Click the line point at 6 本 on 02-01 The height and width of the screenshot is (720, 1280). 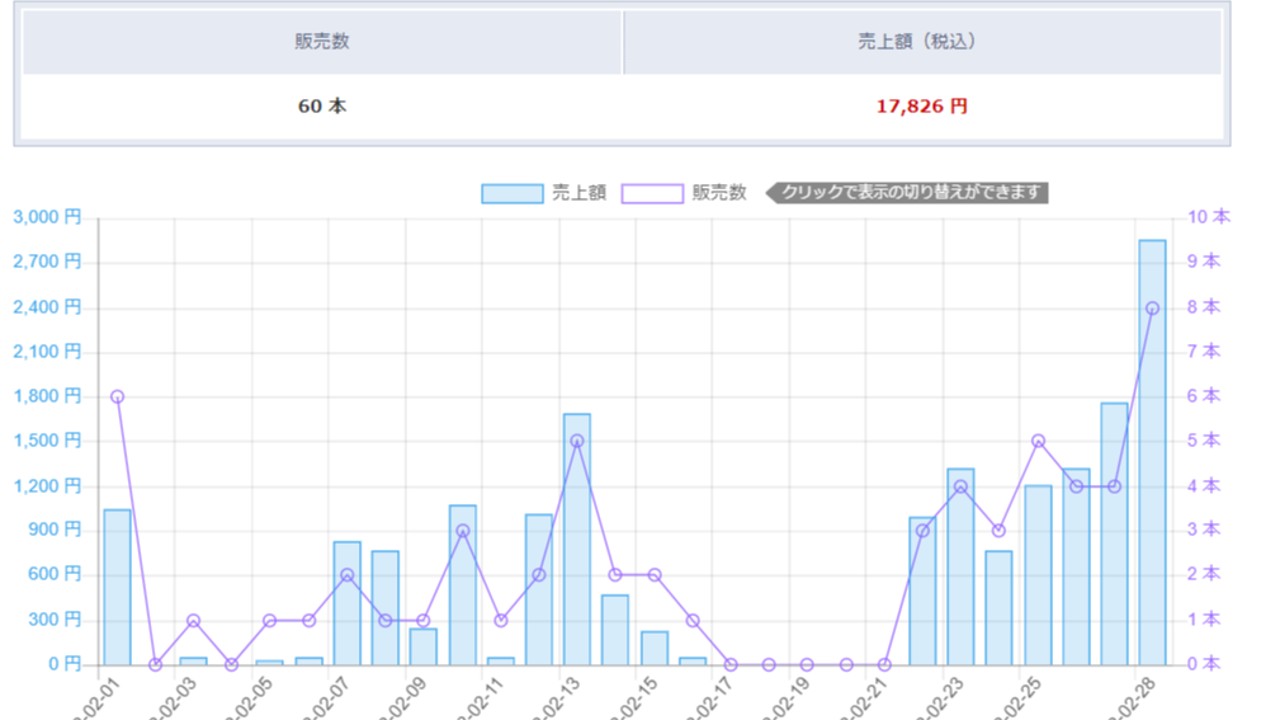[117, 397]
